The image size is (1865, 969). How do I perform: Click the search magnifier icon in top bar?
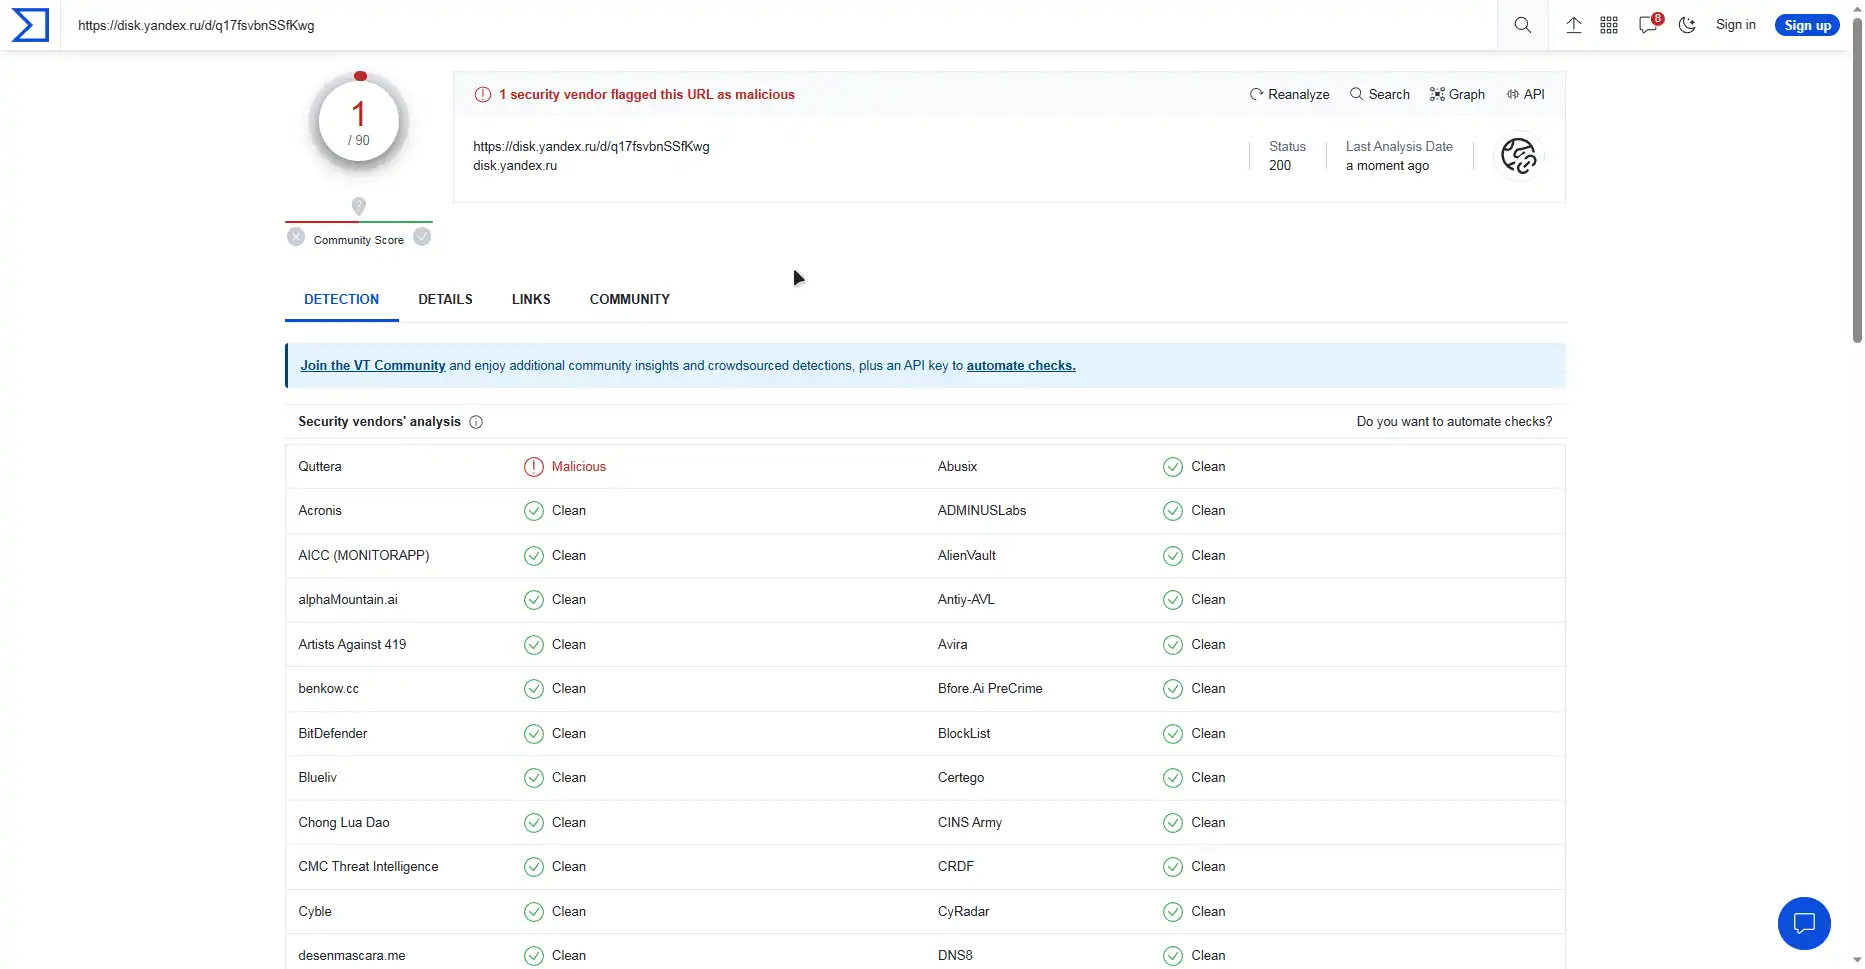(1522, 25)
